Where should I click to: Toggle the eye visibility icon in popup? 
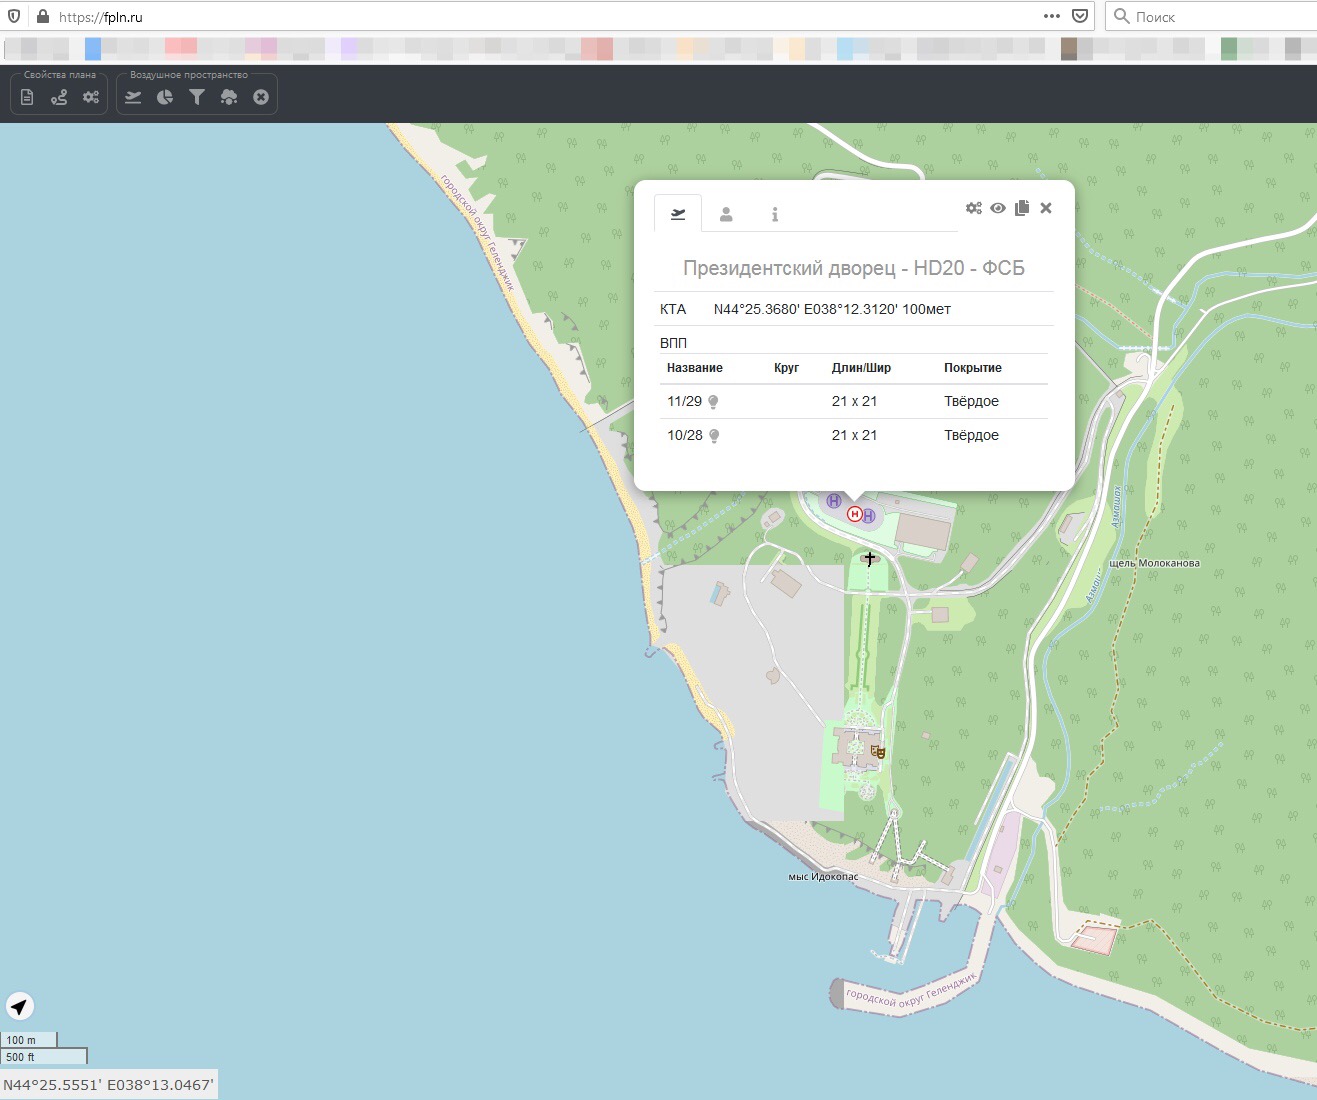(998, 208)
